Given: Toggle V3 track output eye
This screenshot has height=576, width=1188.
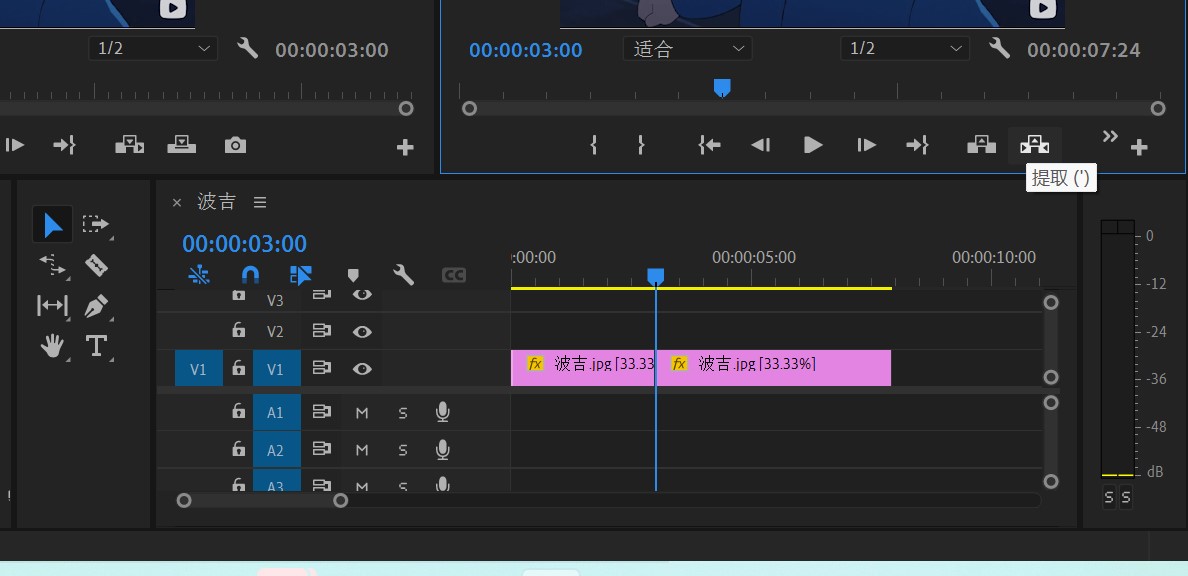Looking at the screenshot, I should pyautogui.click(x=362, y=294).
